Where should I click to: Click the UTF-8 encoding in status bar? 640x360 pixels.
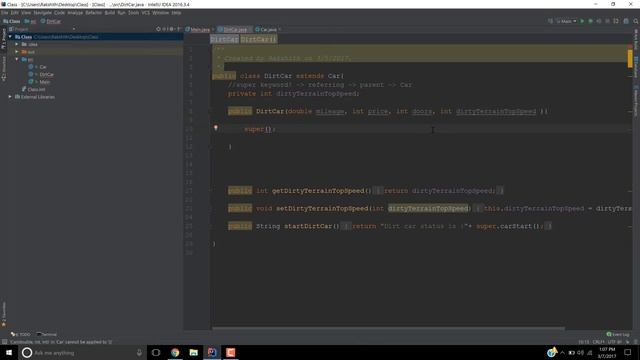(615, 342)
